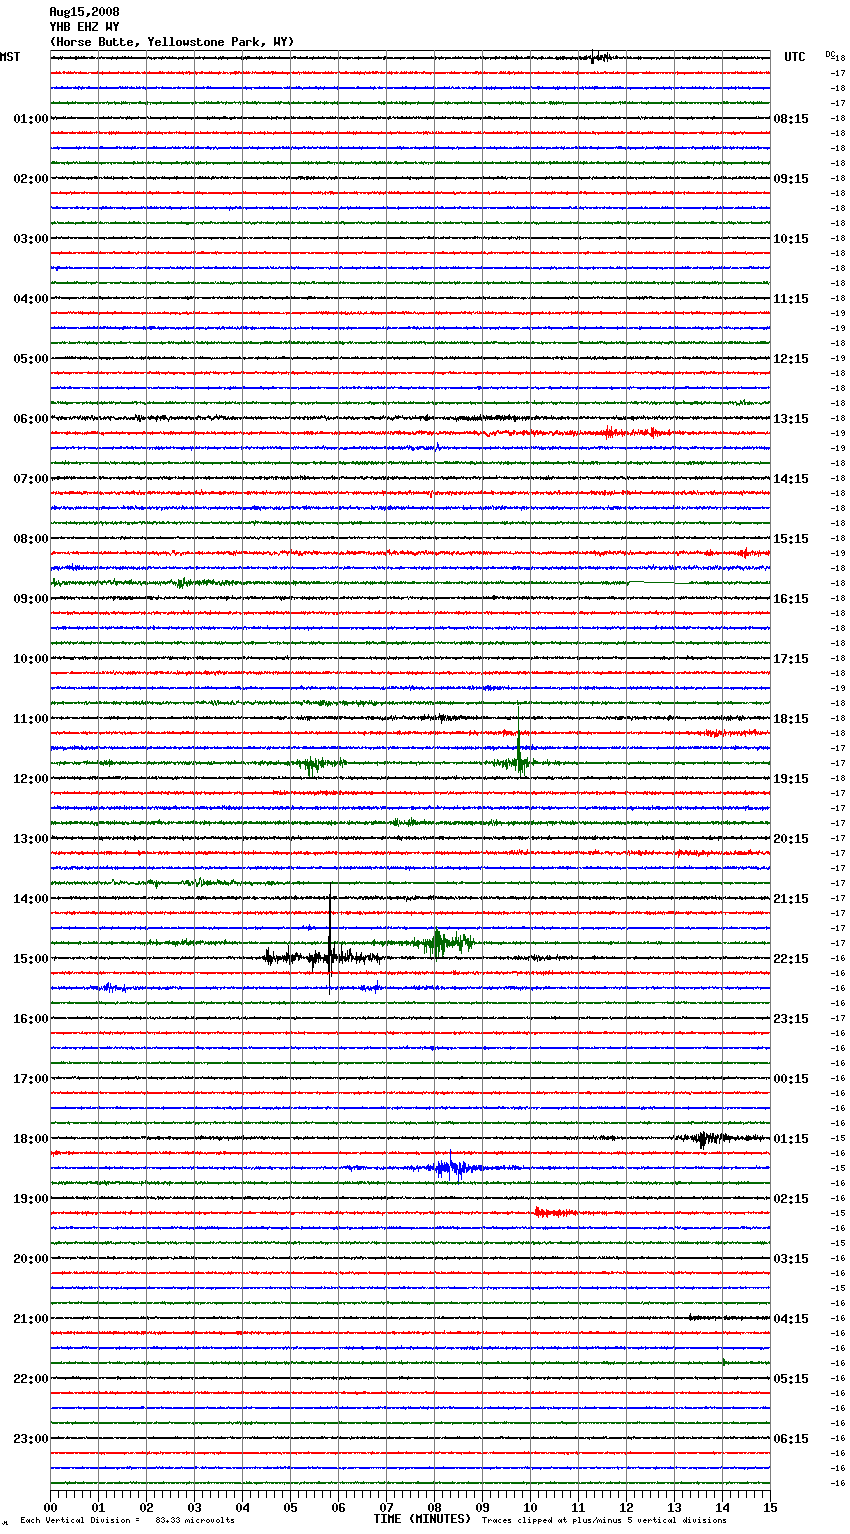
Task: Click the 16:15 UTC time label
Action: pyautogui.click(x=791, y=599)
